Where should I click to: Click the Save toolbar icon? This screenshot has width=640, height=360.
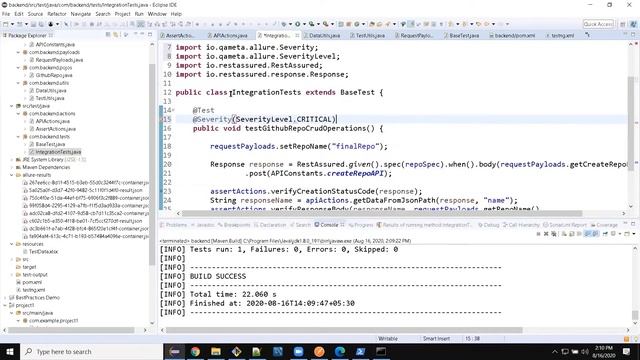33,24
